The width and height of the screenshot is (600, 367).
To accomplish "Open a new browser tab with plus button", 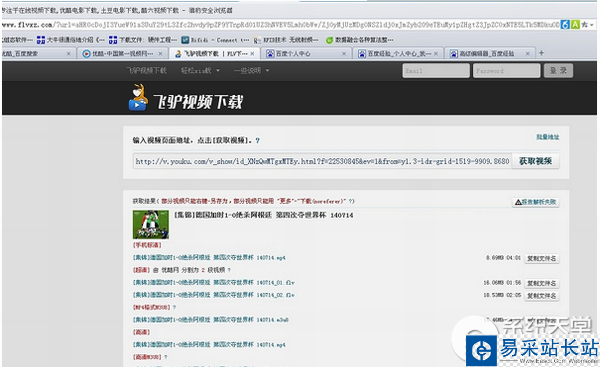I will click(x=541, y=53).
